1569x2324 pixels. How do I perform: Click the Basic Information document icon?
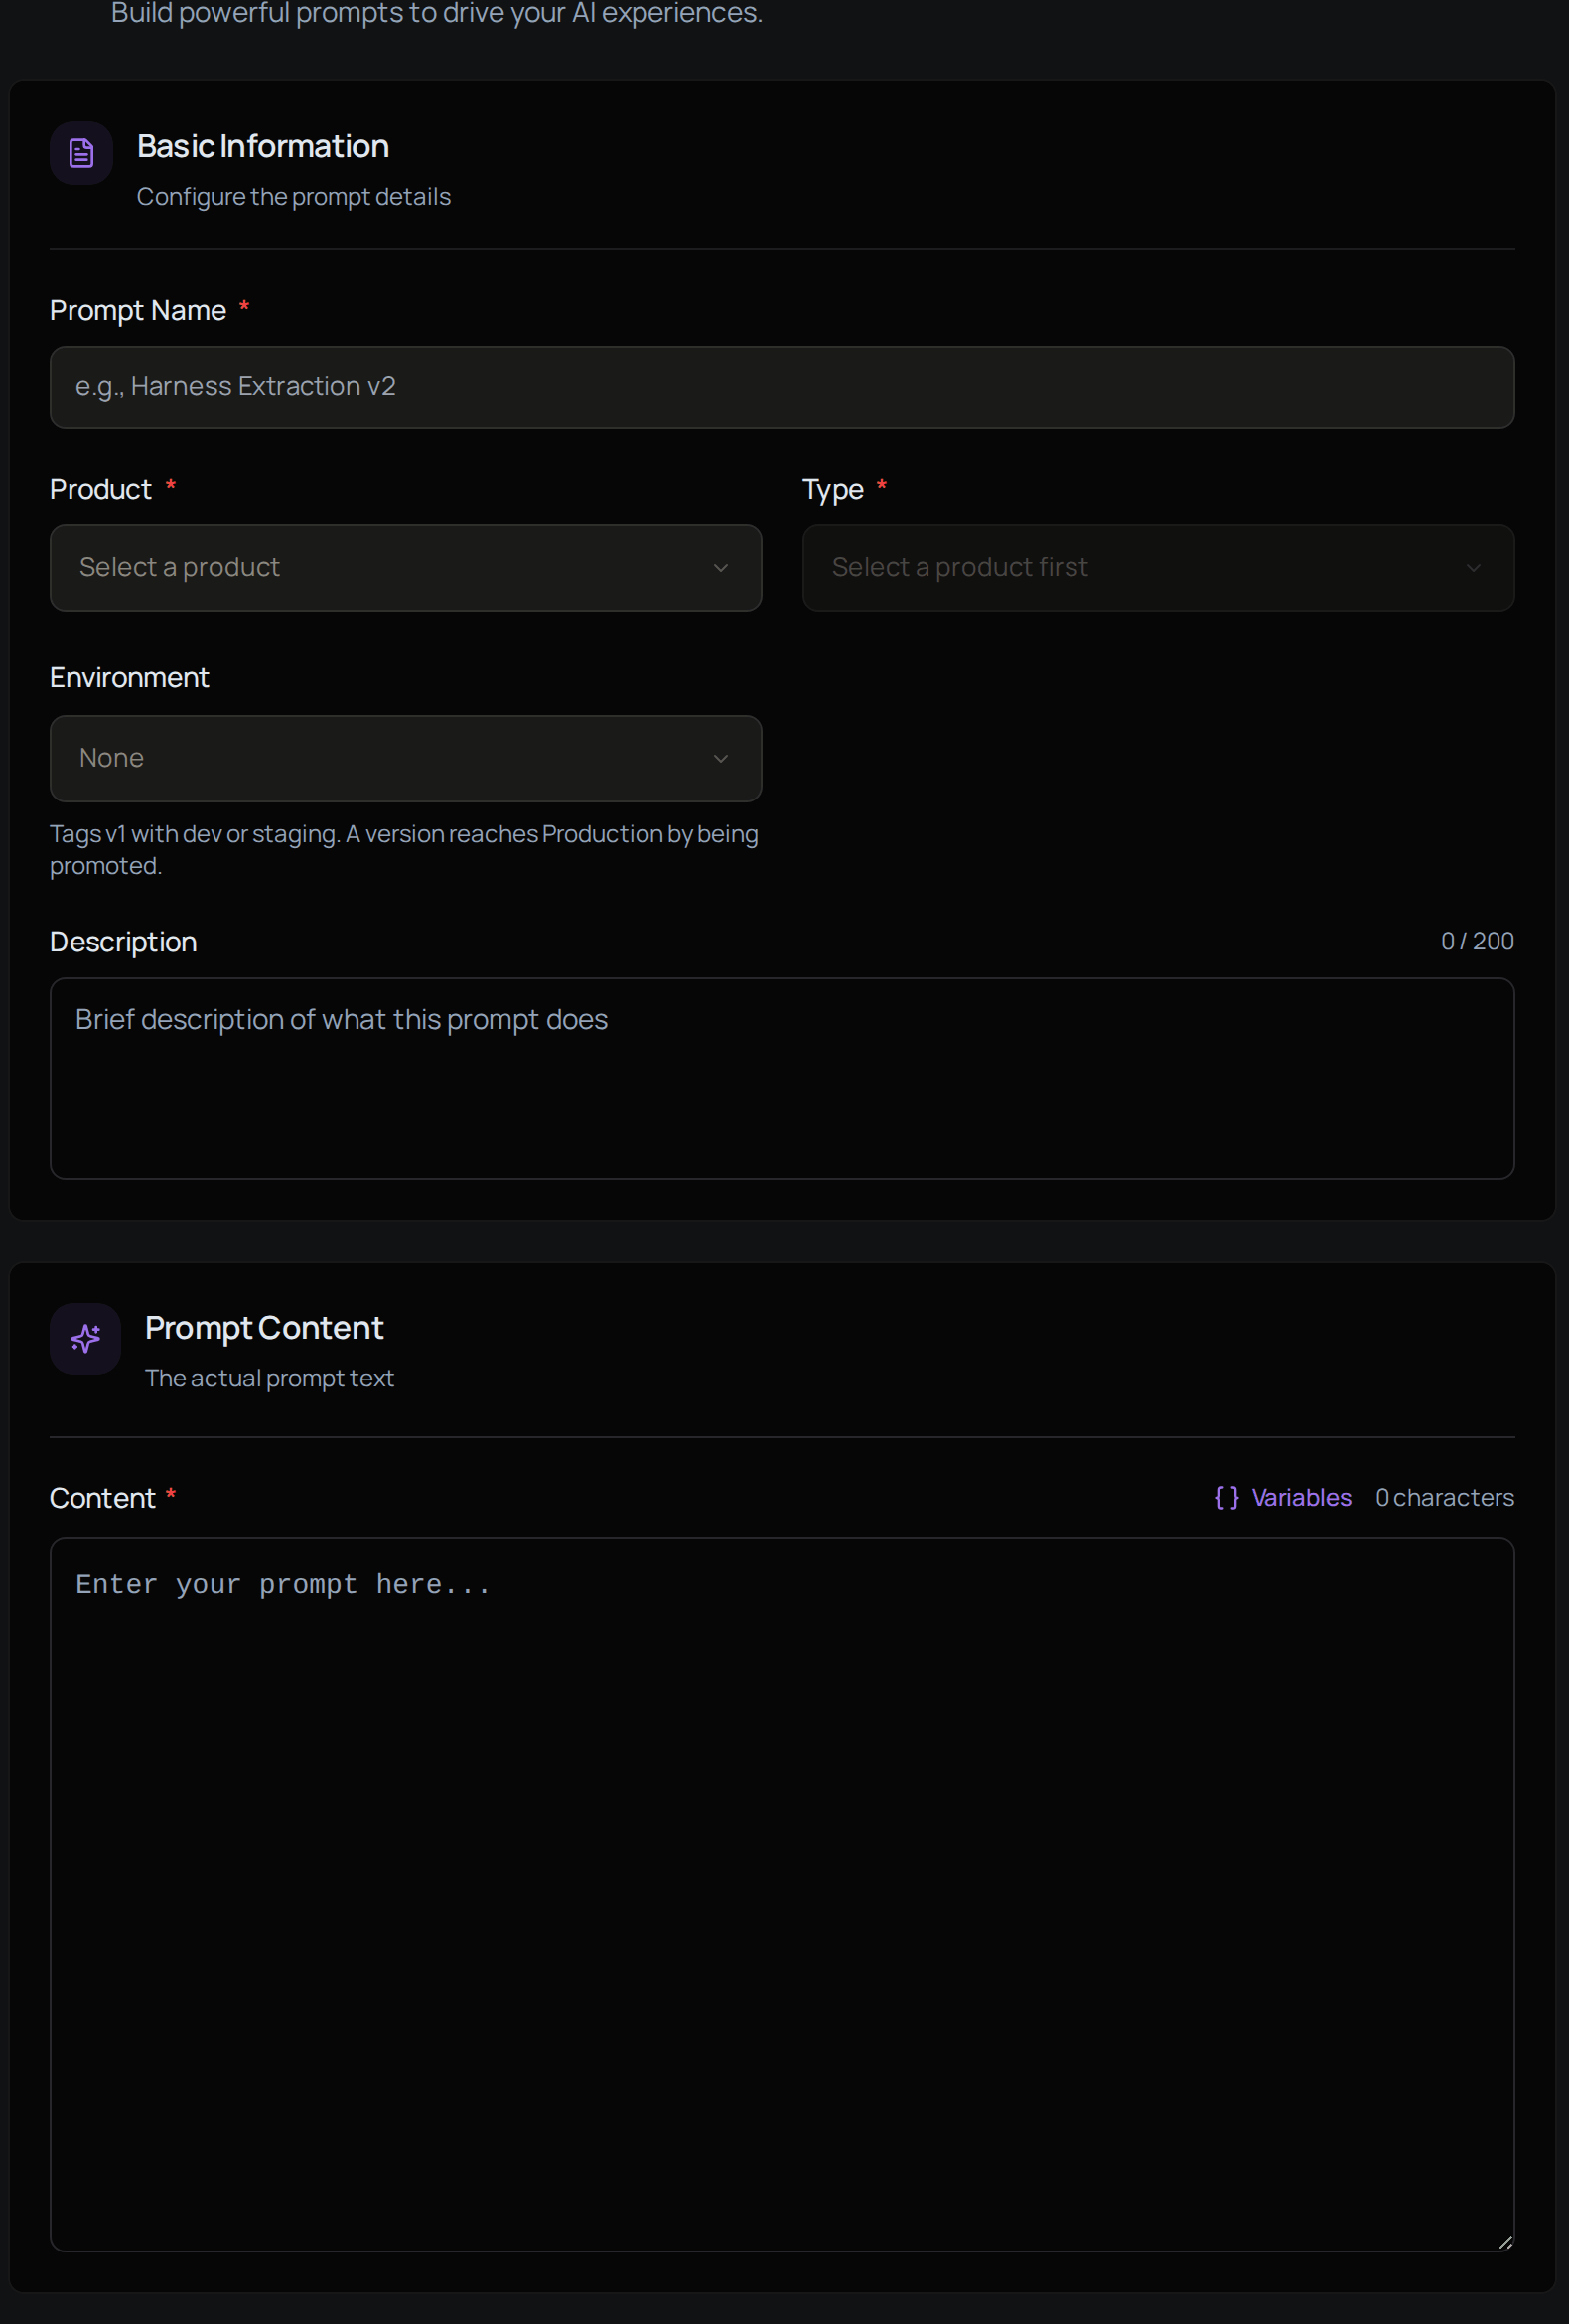click(x=81, y=153)
